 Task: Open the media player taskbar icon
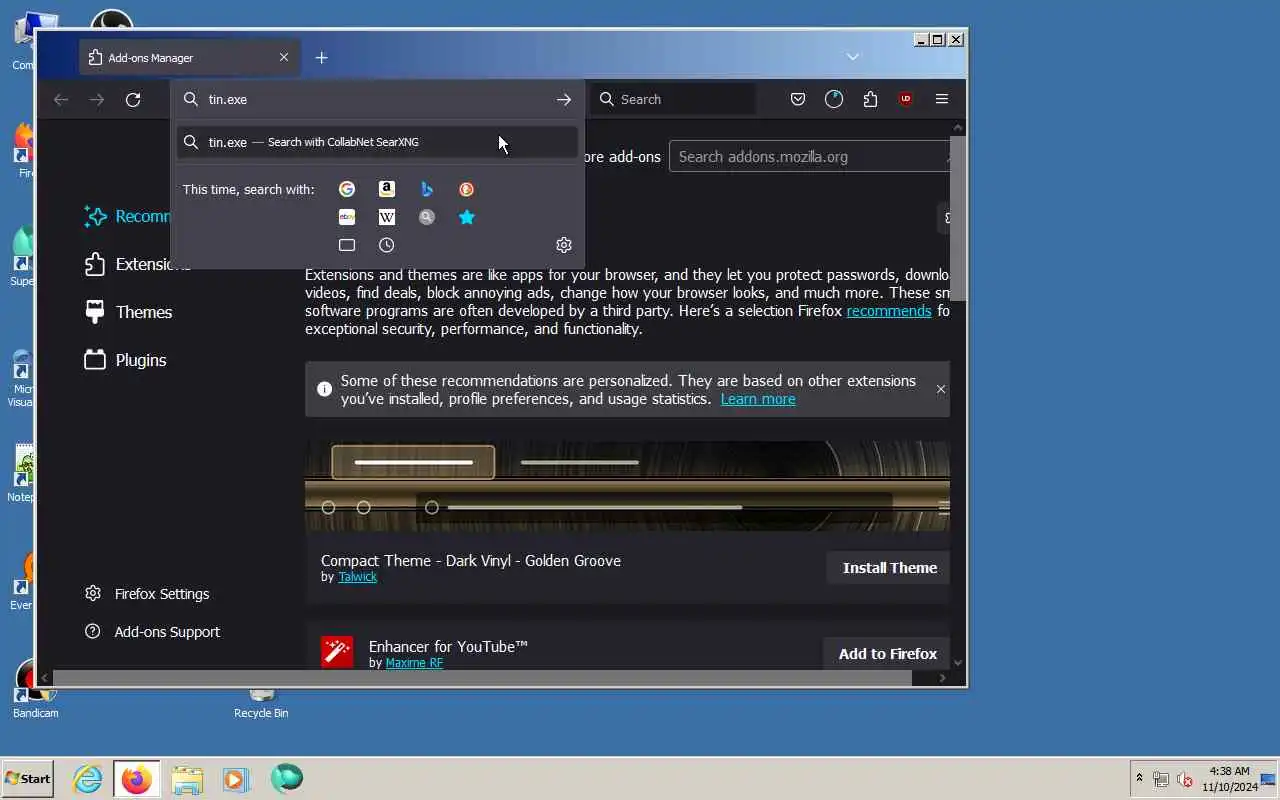click(236, 779)
